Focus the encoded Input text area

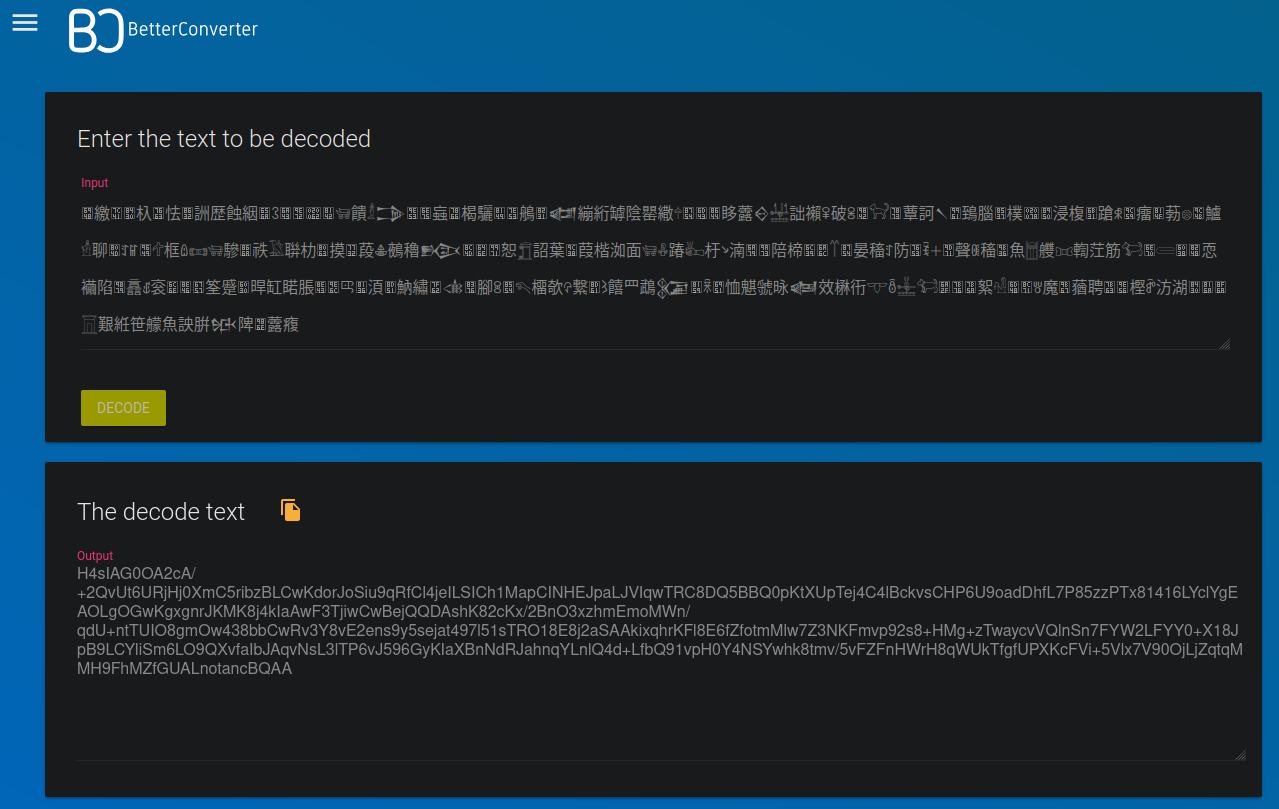point(650,269)
